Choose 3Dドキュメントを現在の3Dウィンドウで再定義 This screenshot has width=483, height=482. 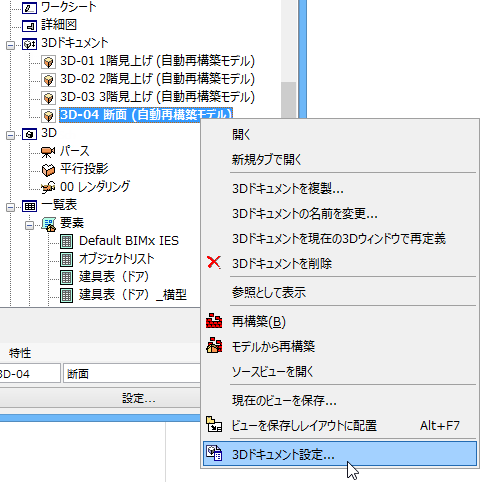coord(340,238)
